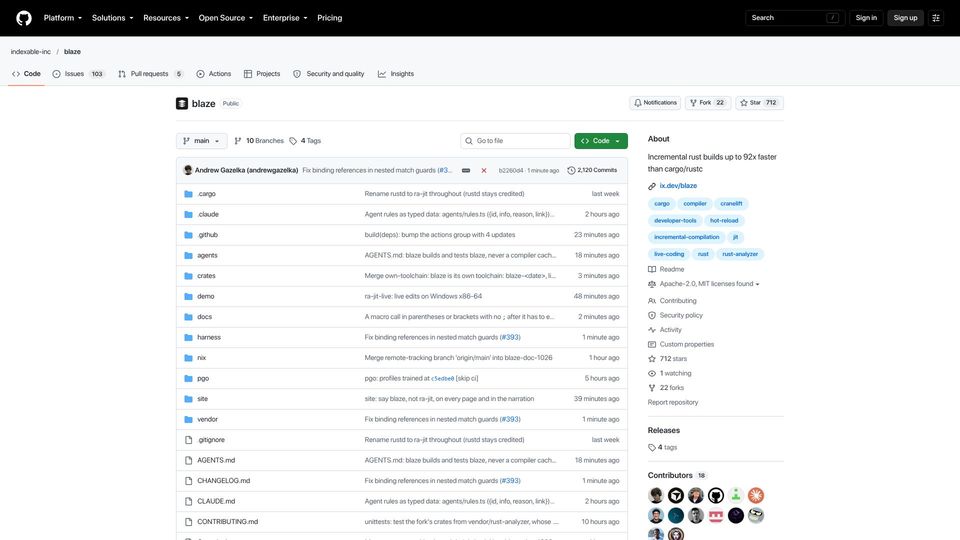This screenshot has height=540, width=960.
Task: View the failed CI status X icon
Action: tap(484, 170)
